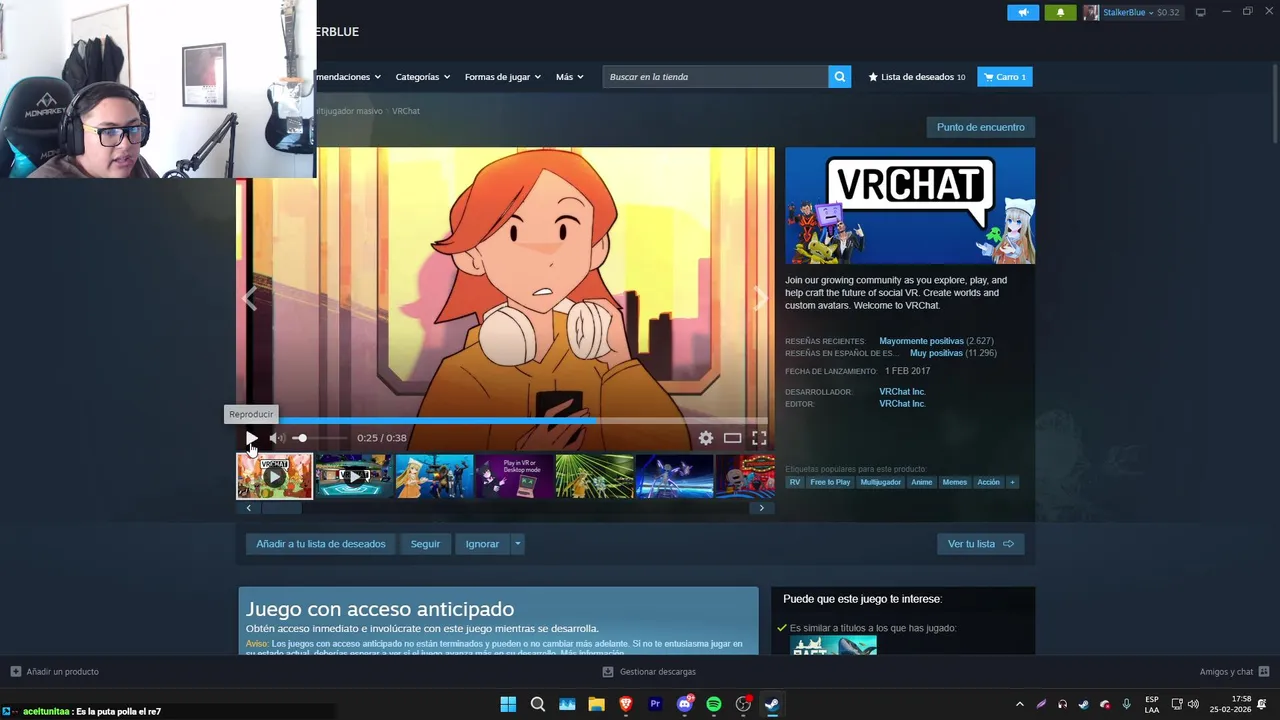
Task: Click Punto de encuentro button
Action: (981, 127)
